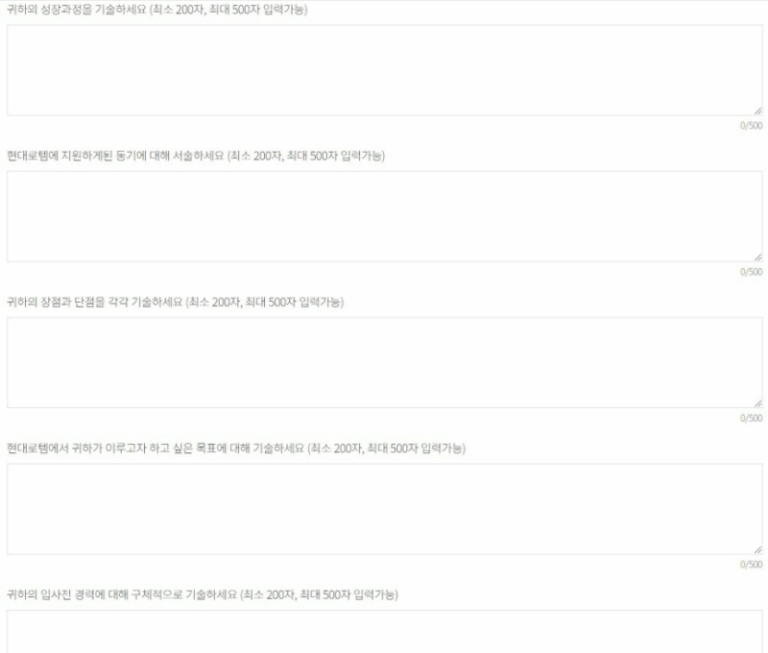The image size is (768, 653).
Task: Click resize grip on 지원 동기 text area
Action: click(x=758, y=257)
